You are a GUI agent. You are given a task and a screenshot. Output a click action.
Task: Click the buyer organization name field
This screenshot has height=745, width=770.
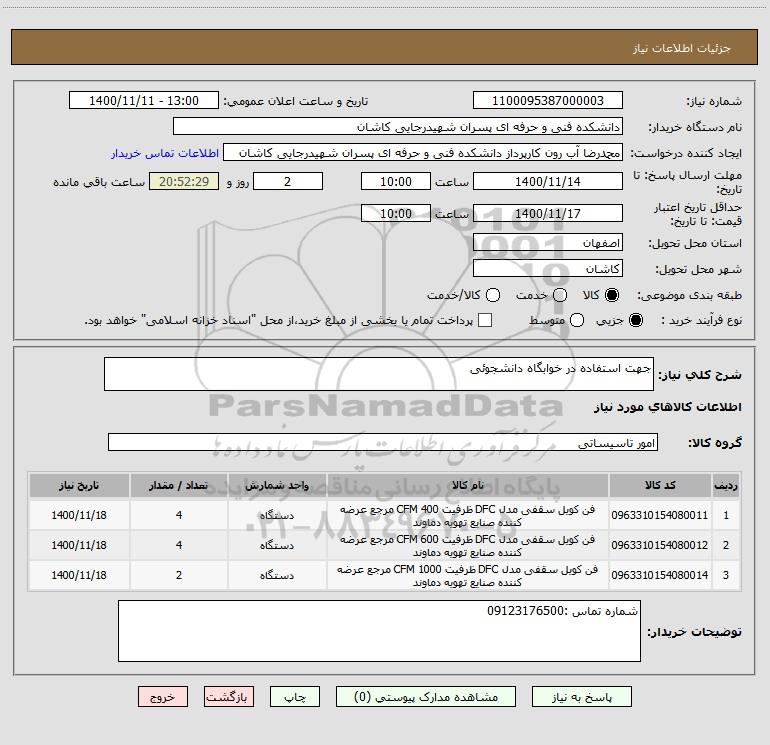[398, 127]
